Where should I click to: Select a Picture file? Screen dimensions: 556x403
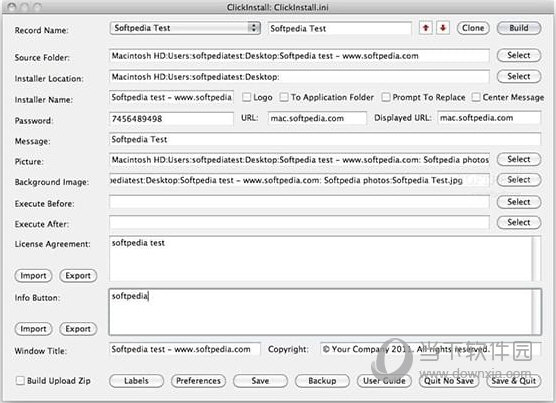(x=519, y=159)
